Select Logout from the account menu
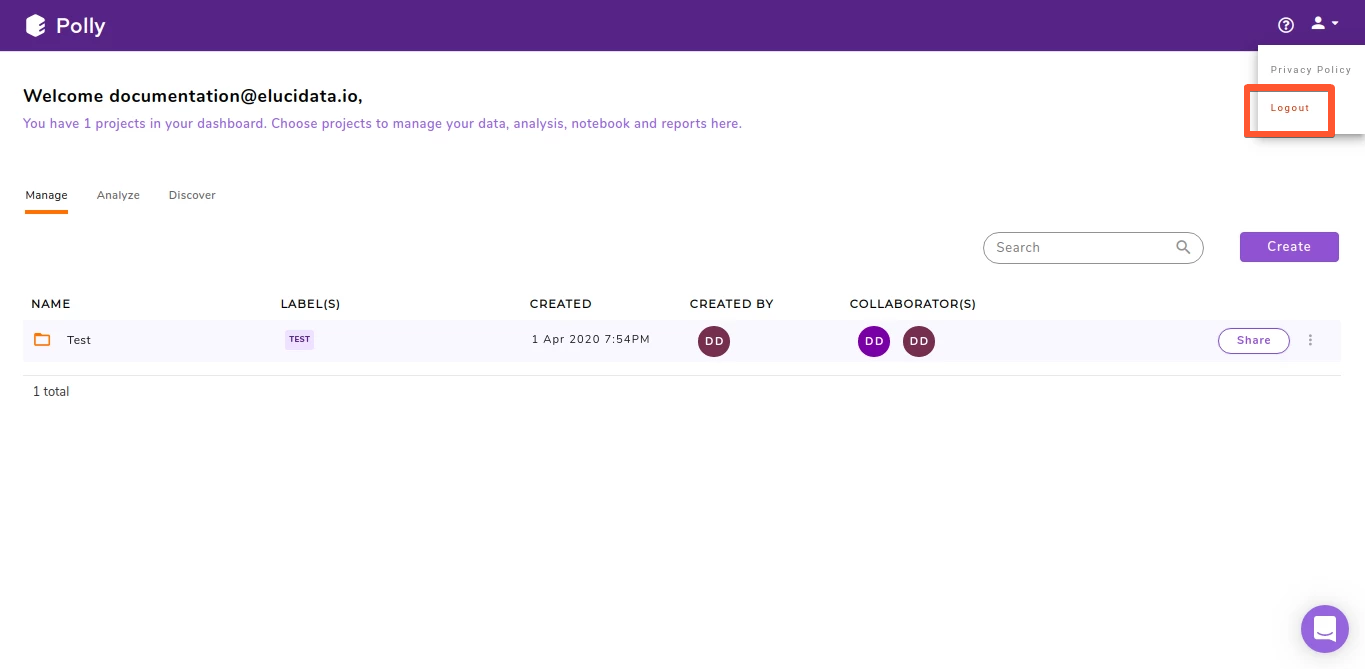The height and width of the screenshot is (669, 1365). coord(1289,108)
